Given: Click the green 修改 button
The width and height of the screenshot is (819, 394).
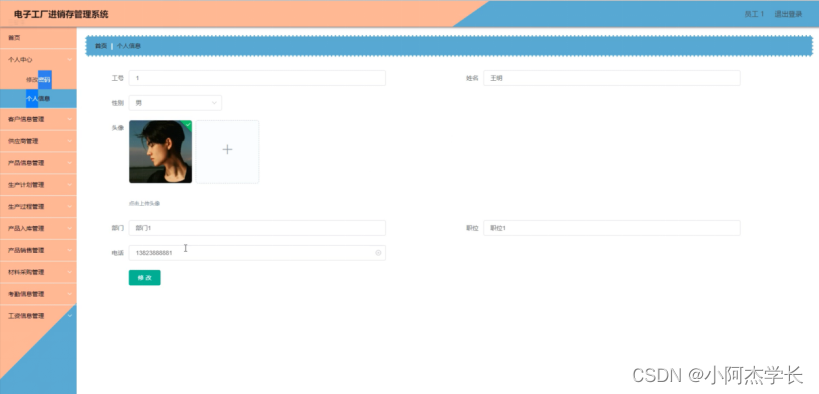Looking at the screenshot, I should (x=145, y=278).
